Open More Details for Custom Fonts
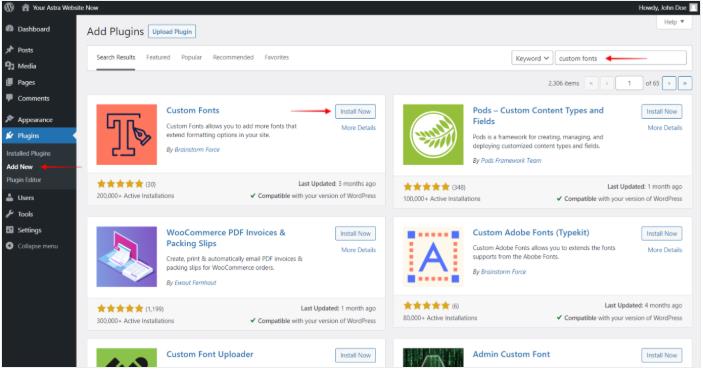 [359, 128]
